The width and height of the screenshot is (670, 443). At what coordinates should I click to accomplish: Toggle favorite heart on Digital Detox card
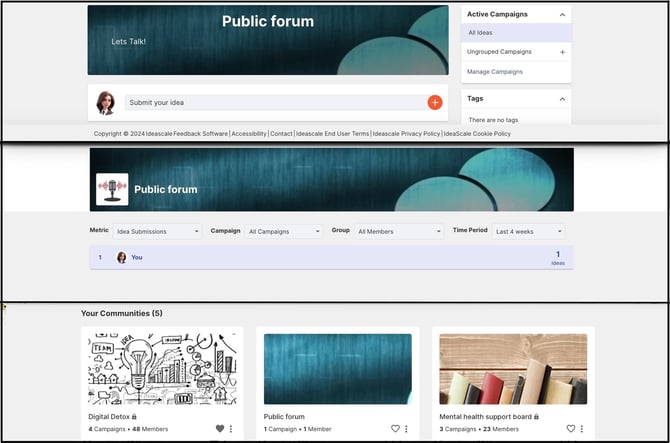pyautogui.click(x=220, y=428)
